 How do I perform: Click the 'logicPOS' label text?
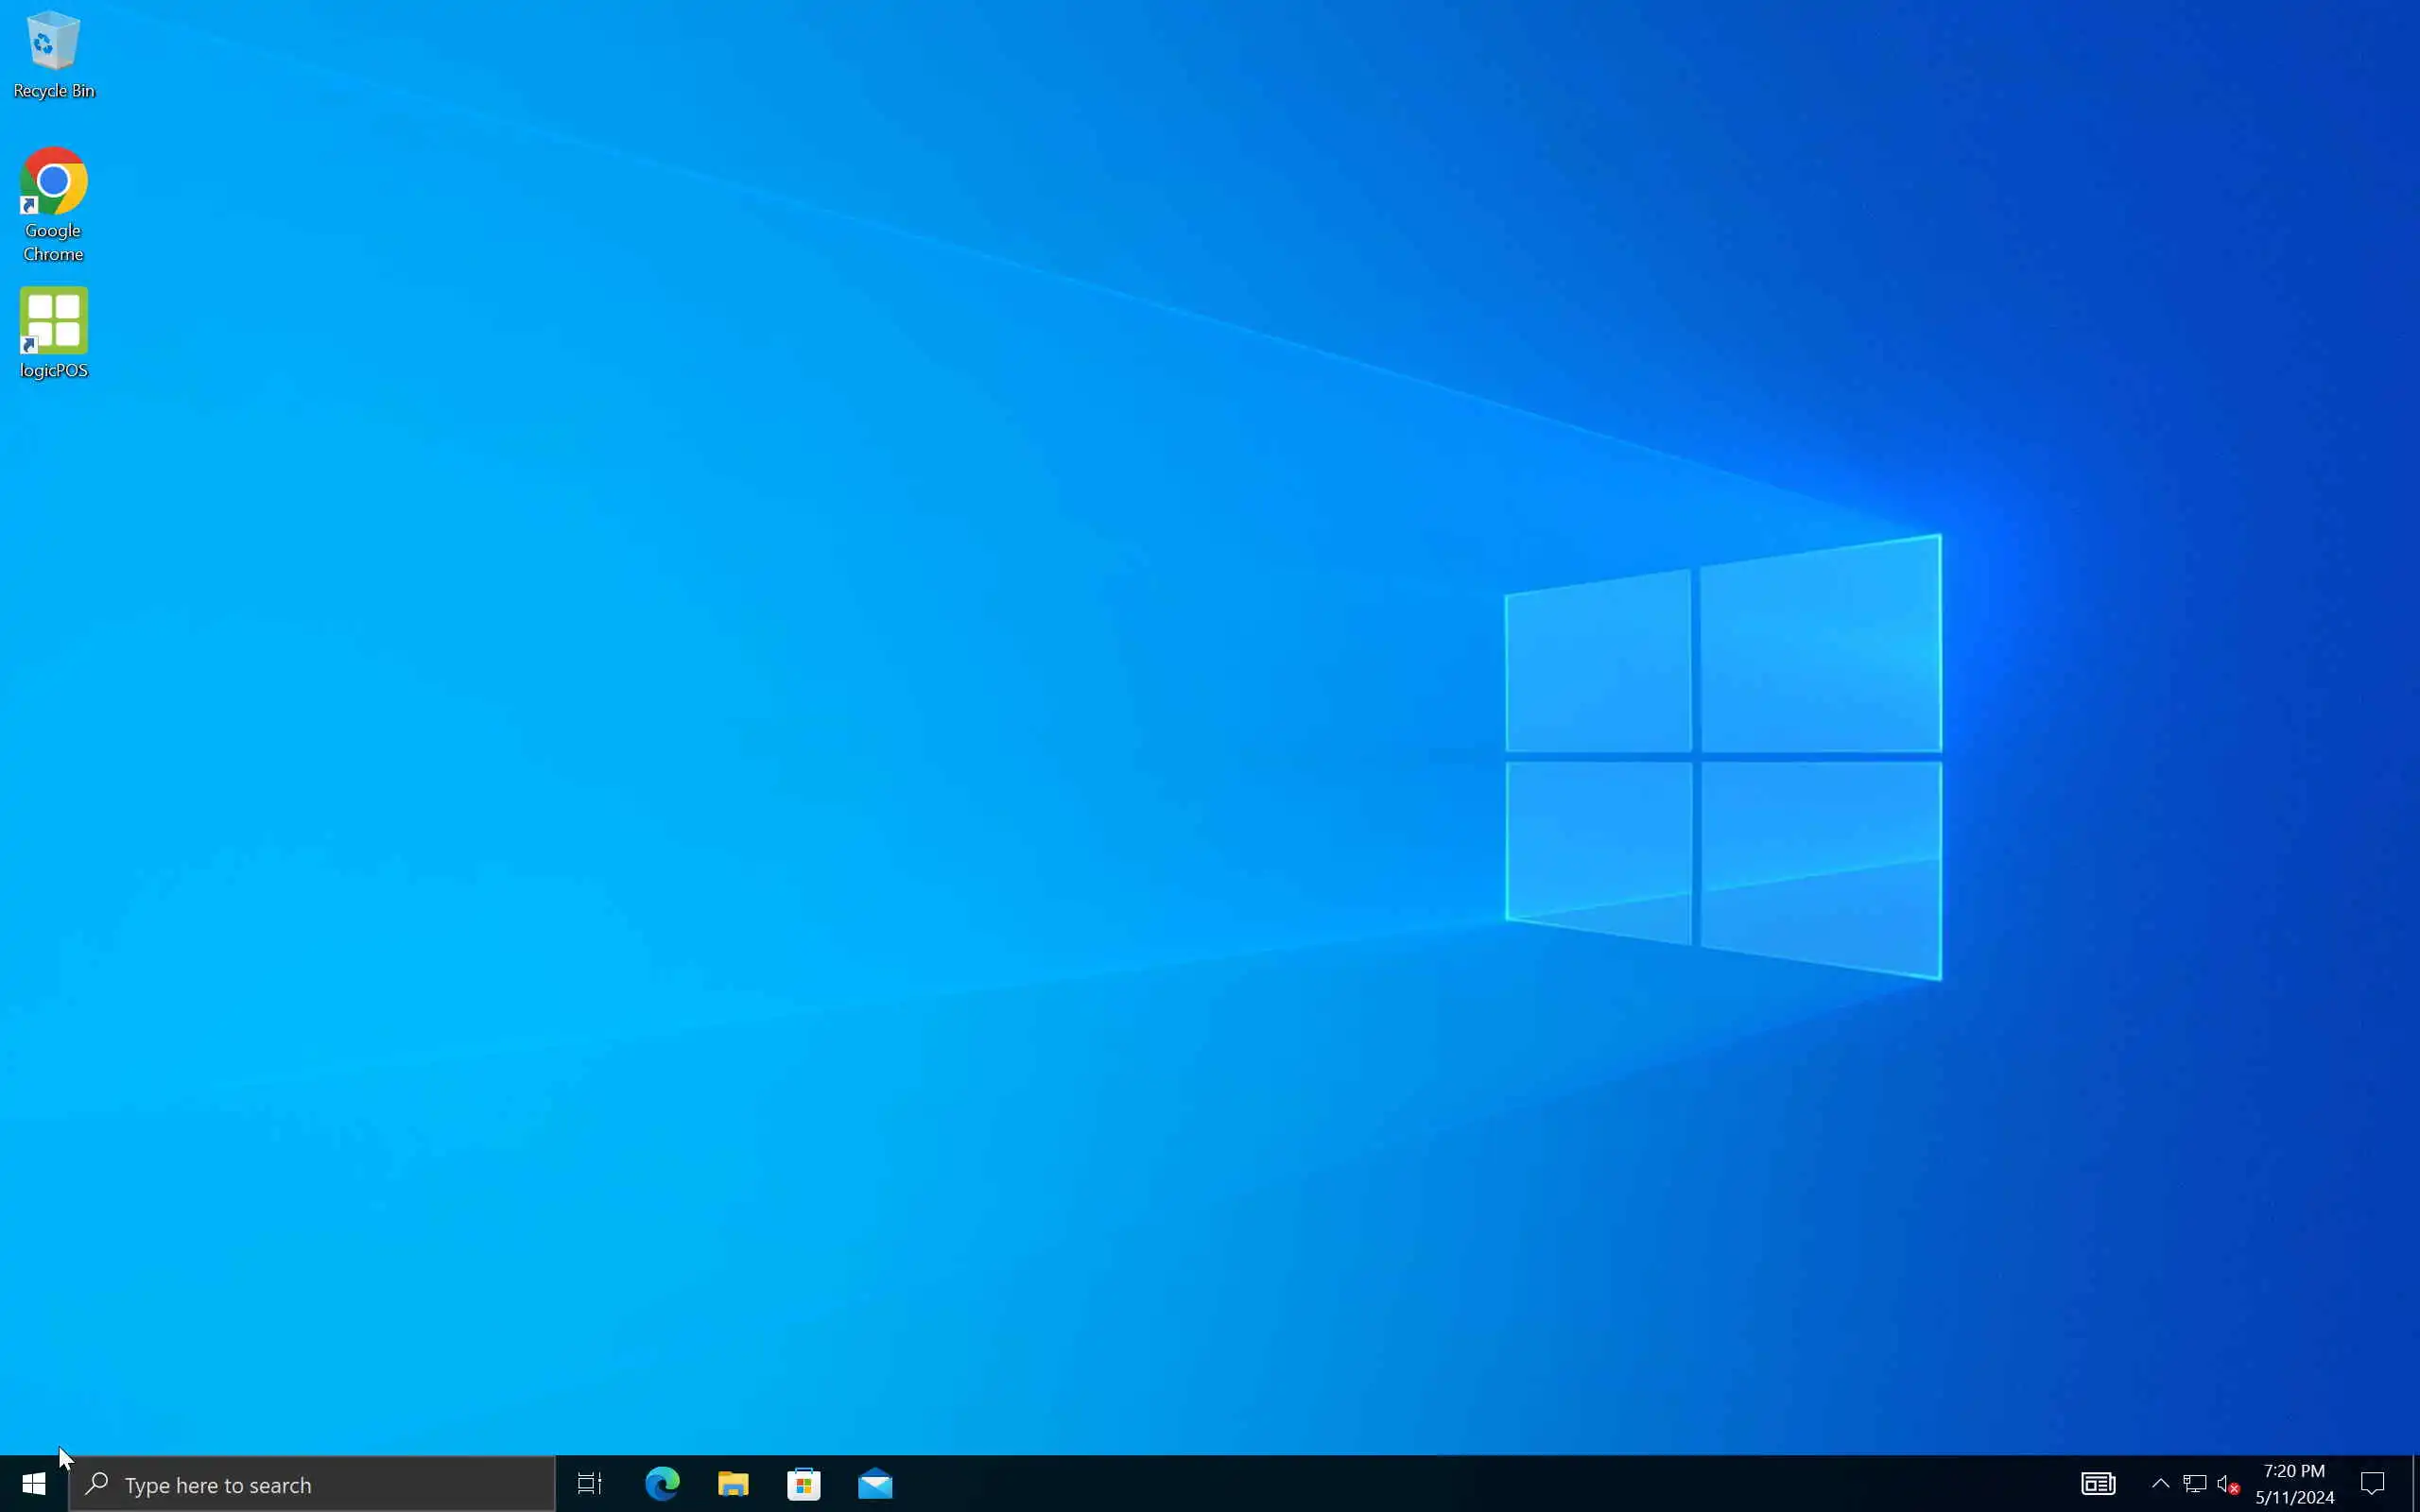(x=54, y=371)
